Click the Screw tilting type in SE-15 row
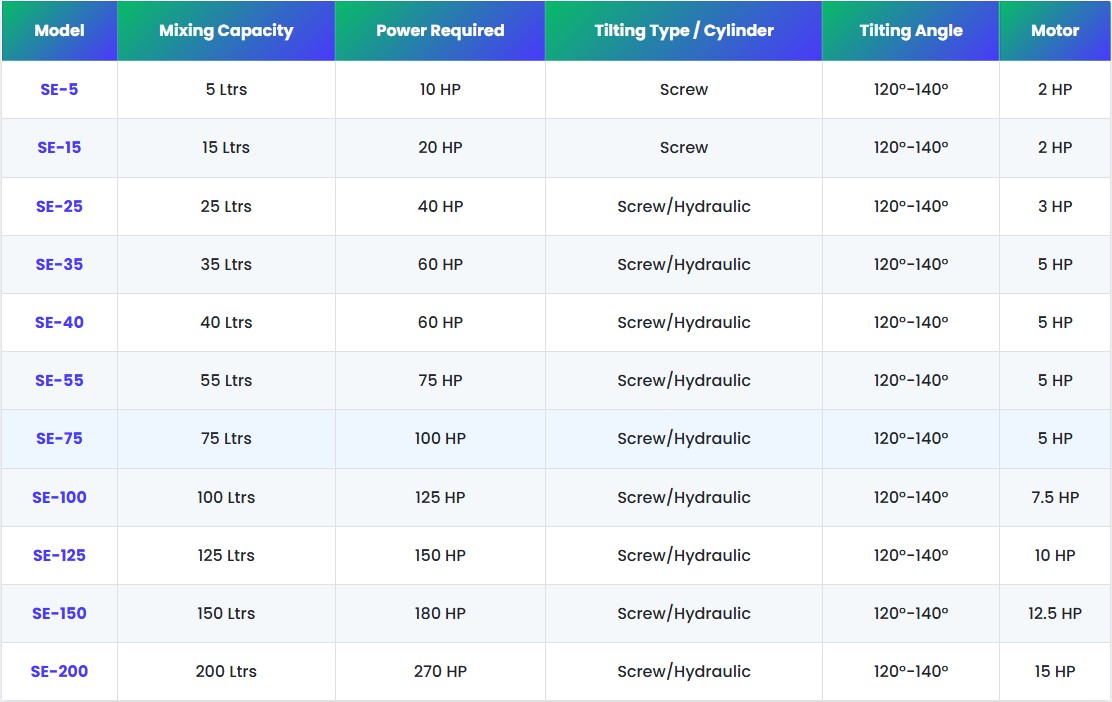The height and width of the screenshot is (702, 1112). (x=684, y=147)
